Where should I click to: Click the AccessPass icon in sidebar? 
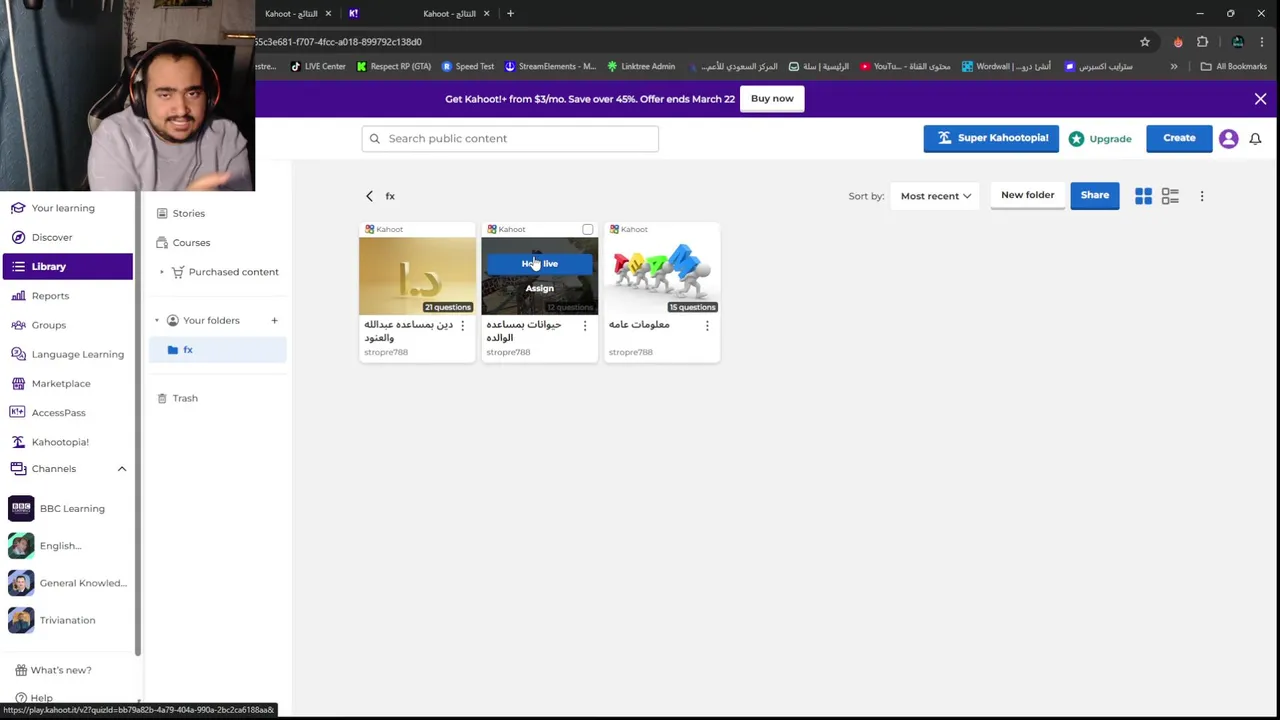[x=18, y=412]
